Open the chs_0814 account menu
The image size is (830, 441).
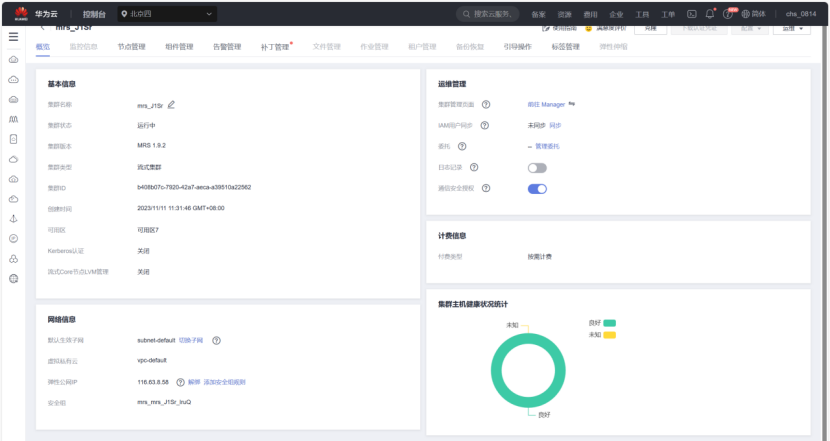coord(801,14)
